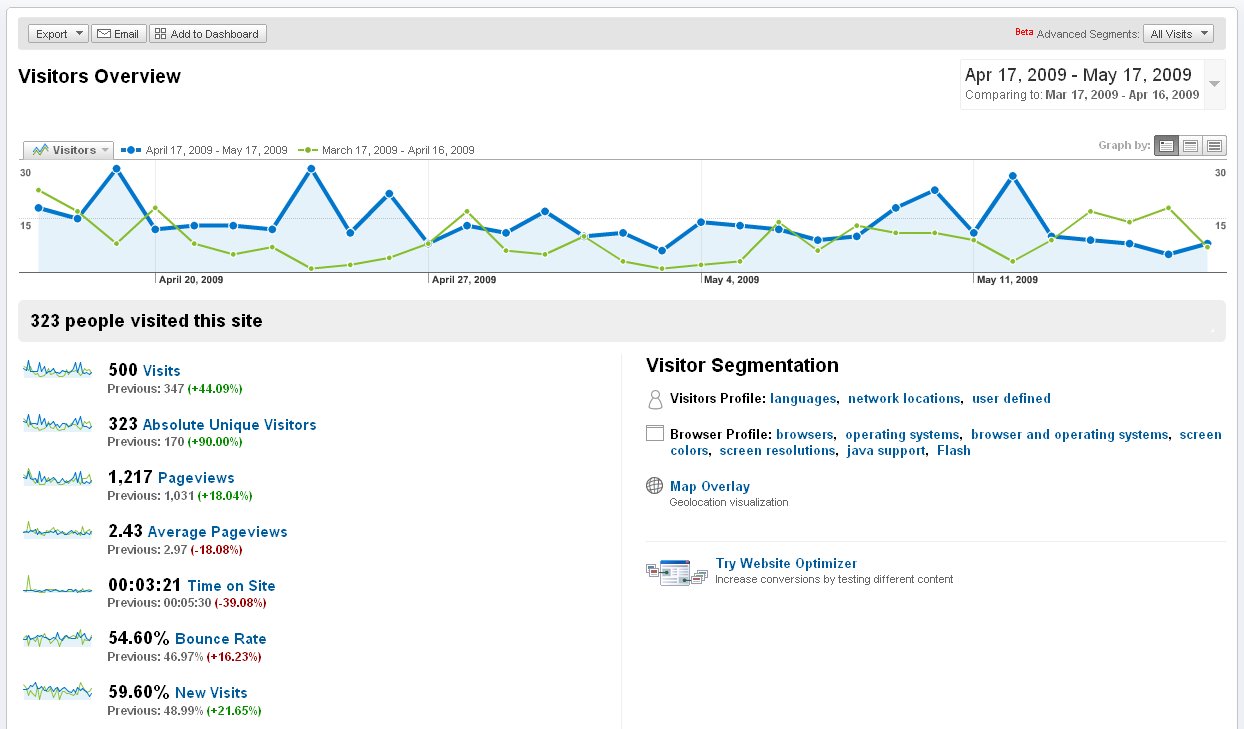Click the '323 people visited this site' heading
Screen dimensions: 1244x729
147,321
